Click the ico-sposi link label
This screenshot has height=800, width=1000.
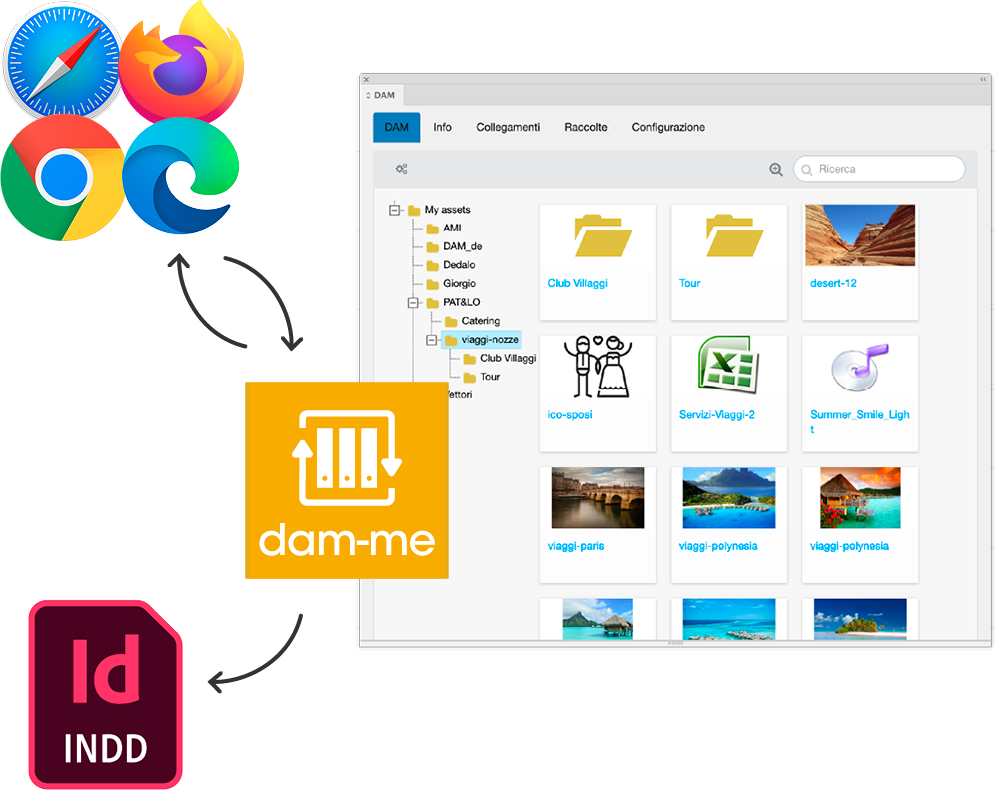coord(570,415)
